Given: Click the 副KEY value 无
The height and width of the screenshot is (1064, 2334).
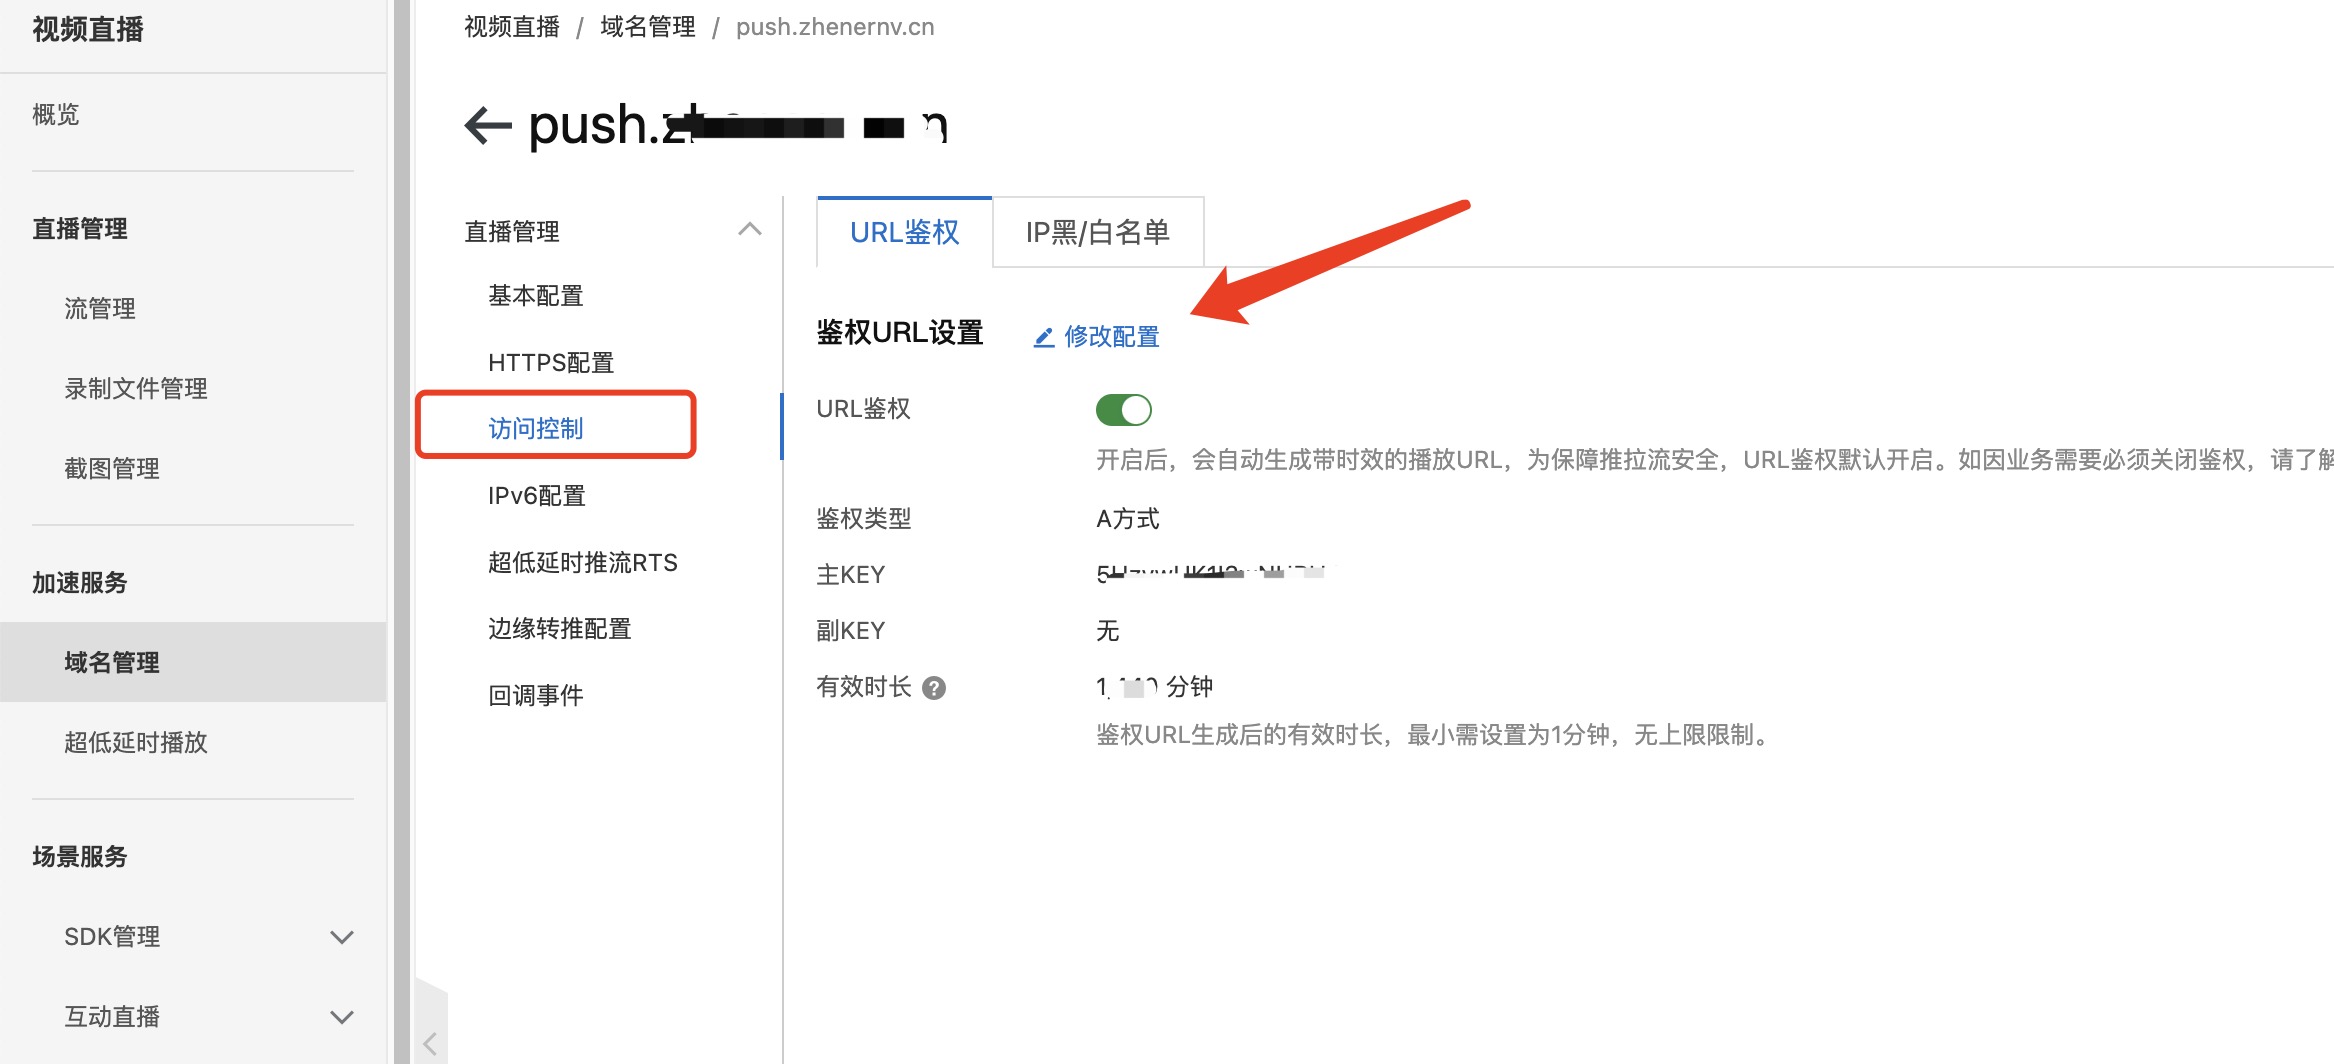Looking at the screenshot, I should pyautogui.click(x=1108, y=631).
